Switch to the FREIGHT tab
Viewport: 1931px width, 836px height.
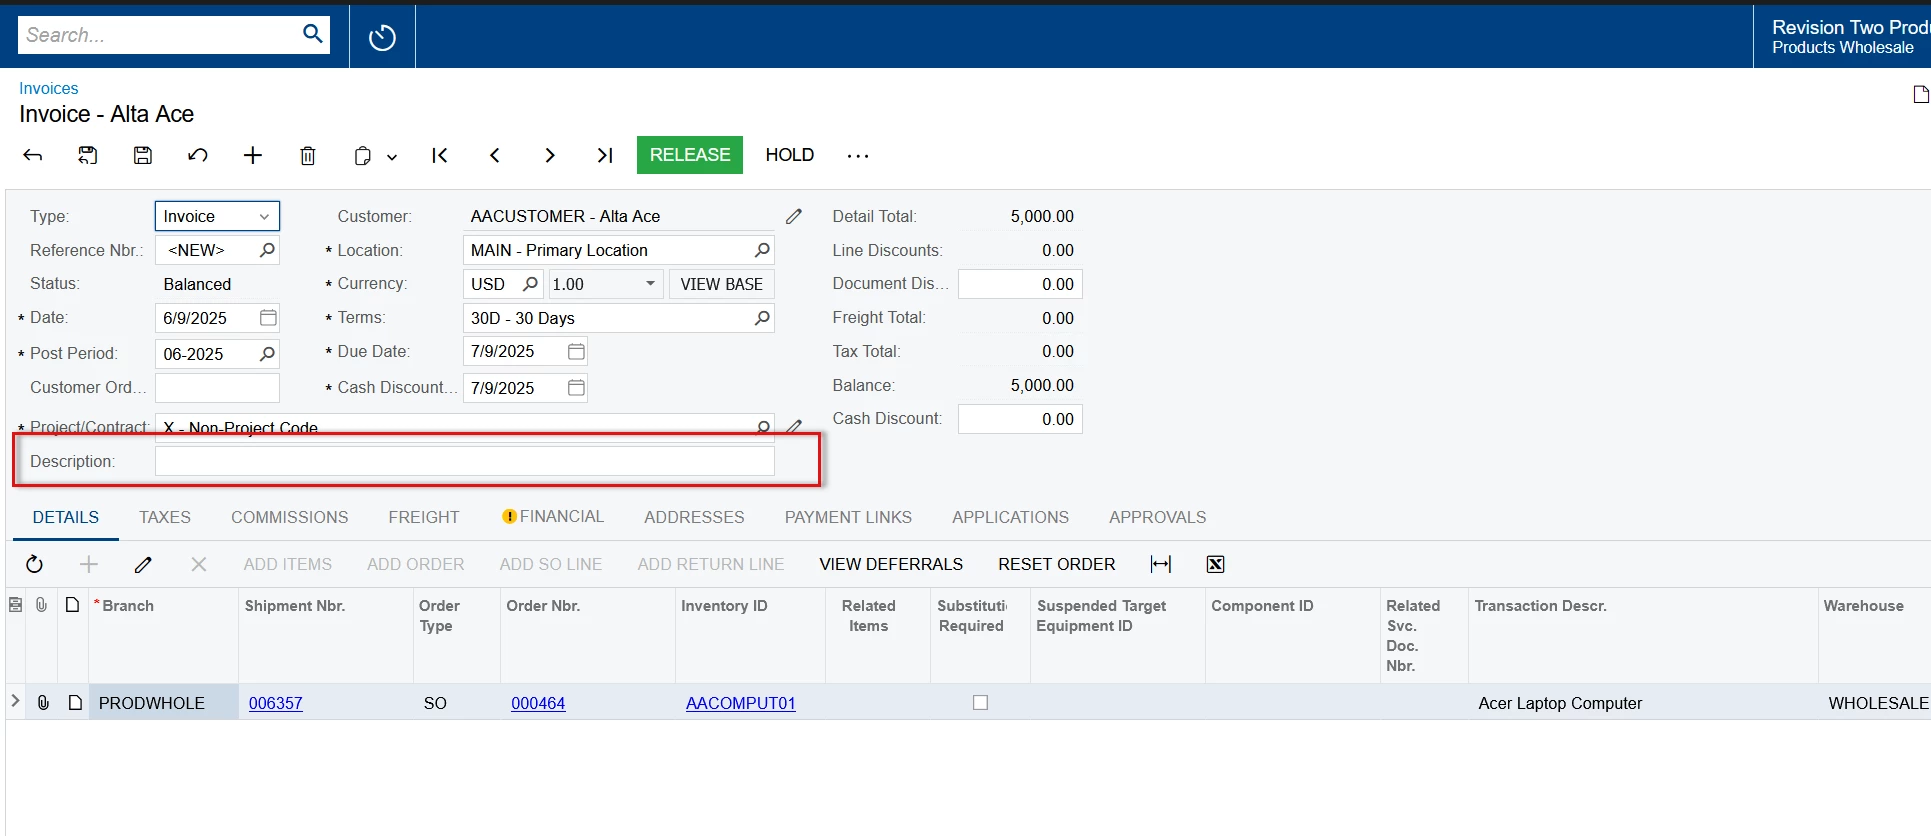424,517
